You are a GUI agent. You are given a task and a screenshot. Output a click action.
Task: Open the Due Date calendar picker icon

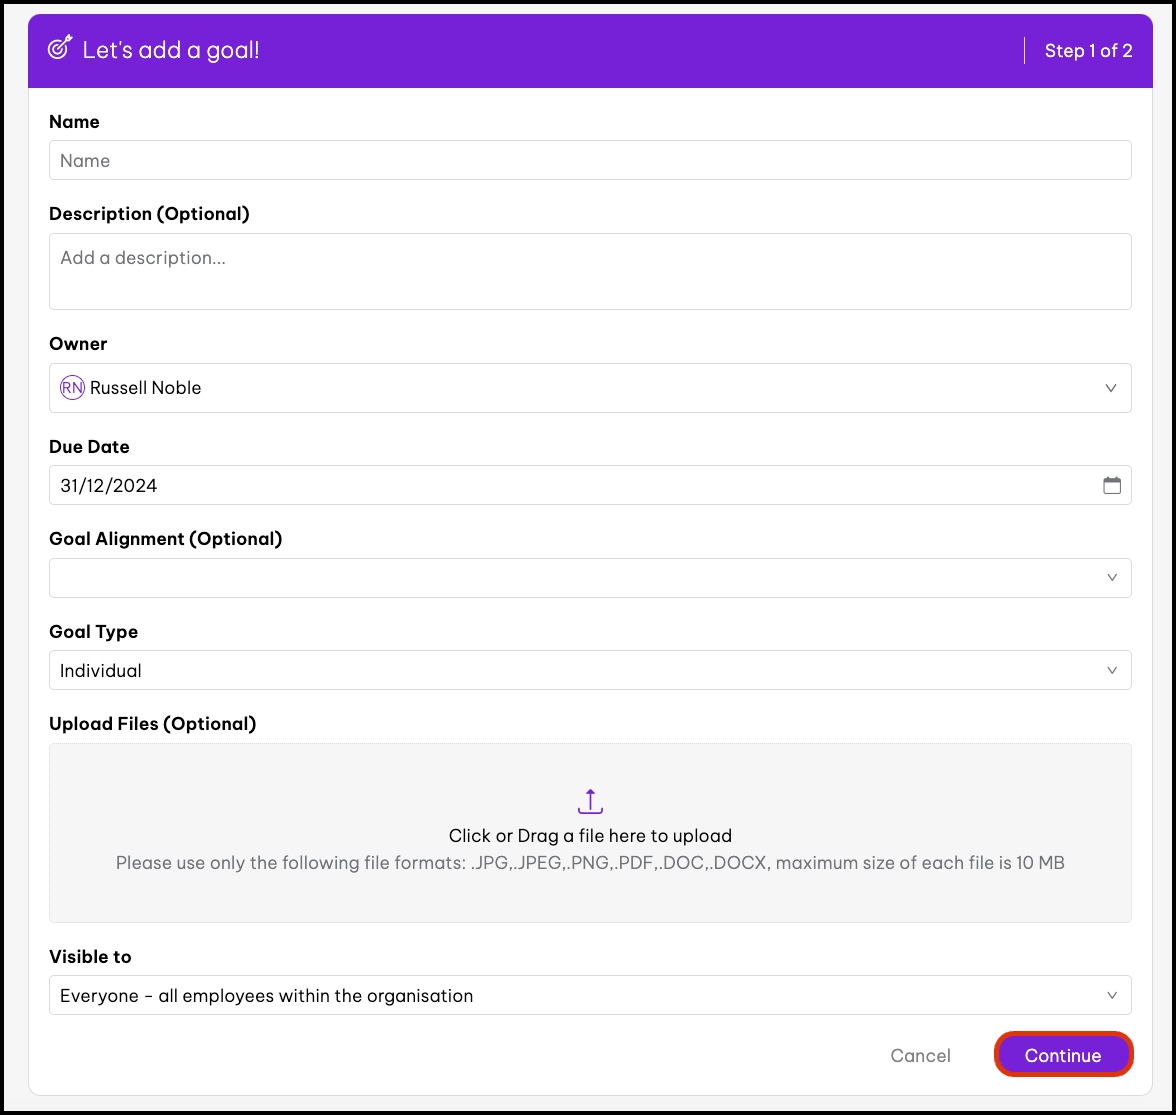(x=1111, y=486)
